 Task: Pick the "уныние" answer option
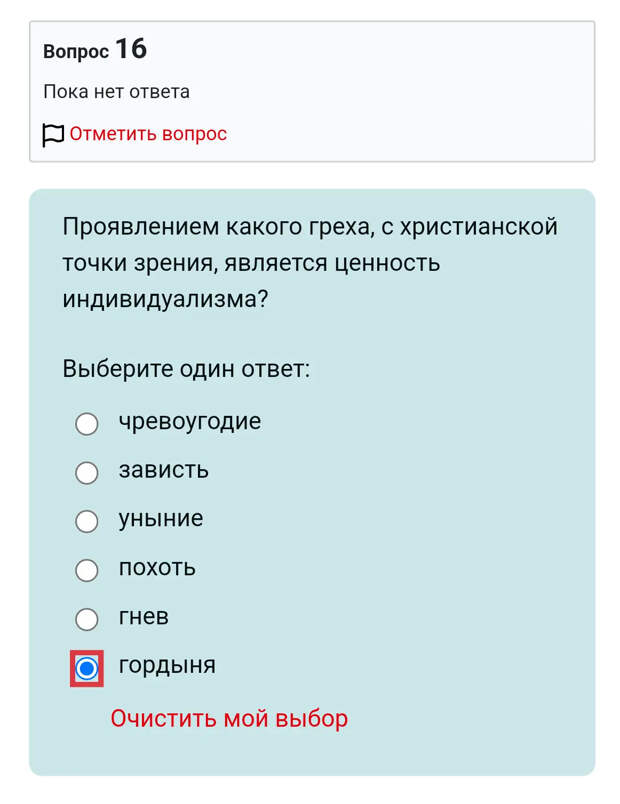pyautogui.click(x=87, y=521)
